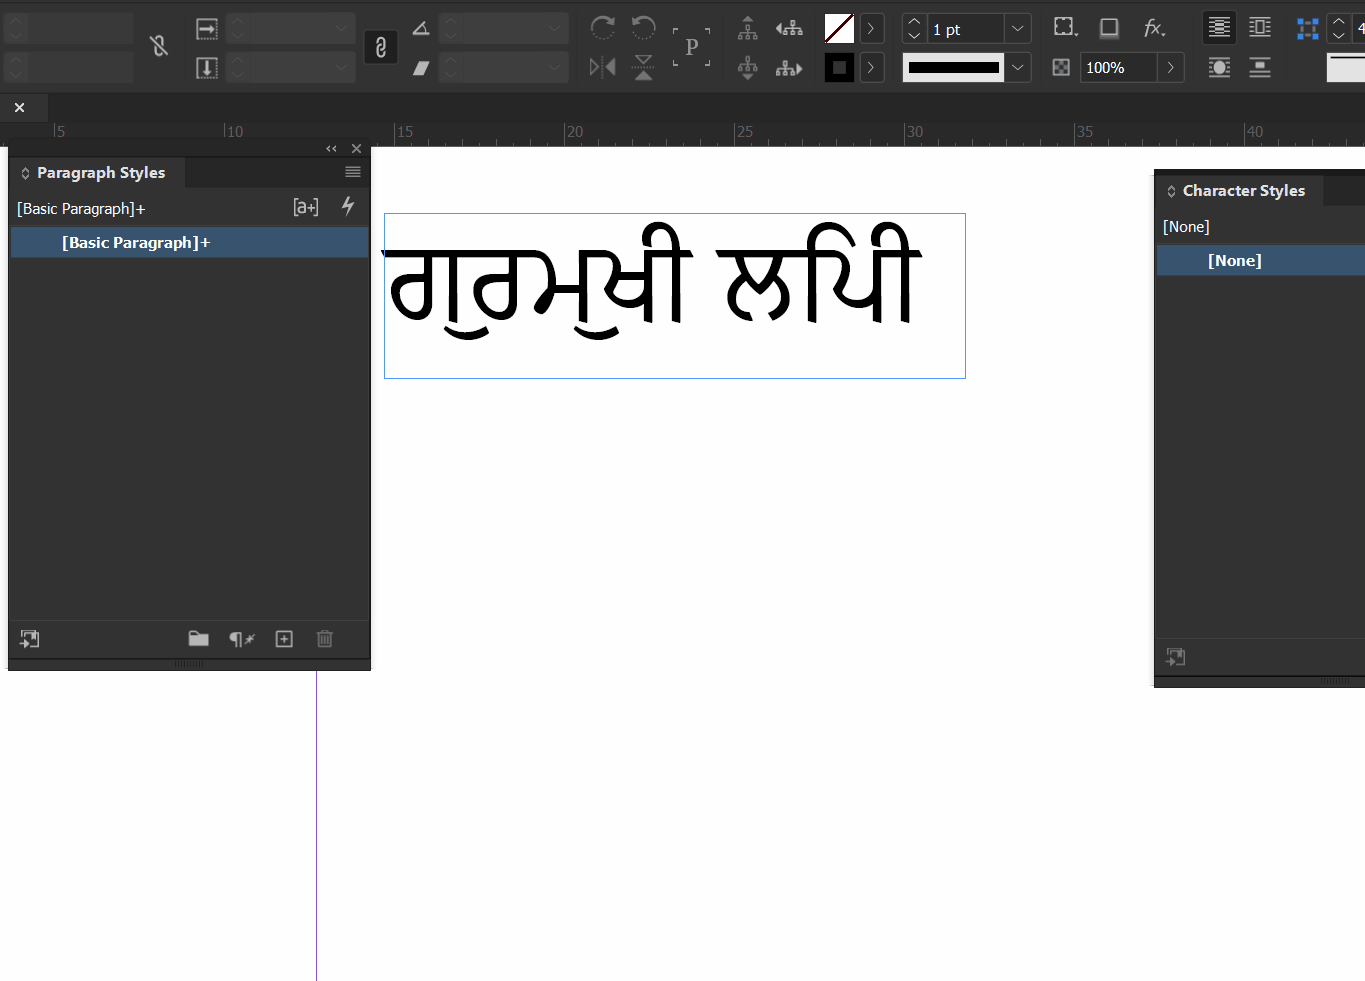Select the [Basic Paragraph]+ style
This screenshot has width=1365, height=981.
coord(136,242)
